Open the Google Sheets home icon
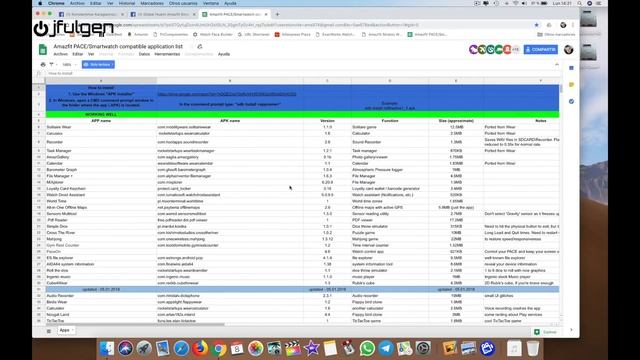640x360 pixels. click(43, 50)
